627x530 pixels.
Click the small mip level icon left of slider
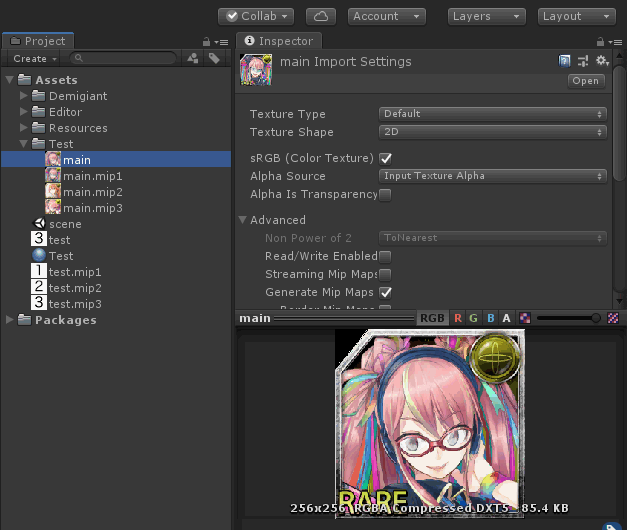pyautogui.click(x=525, y=318)
